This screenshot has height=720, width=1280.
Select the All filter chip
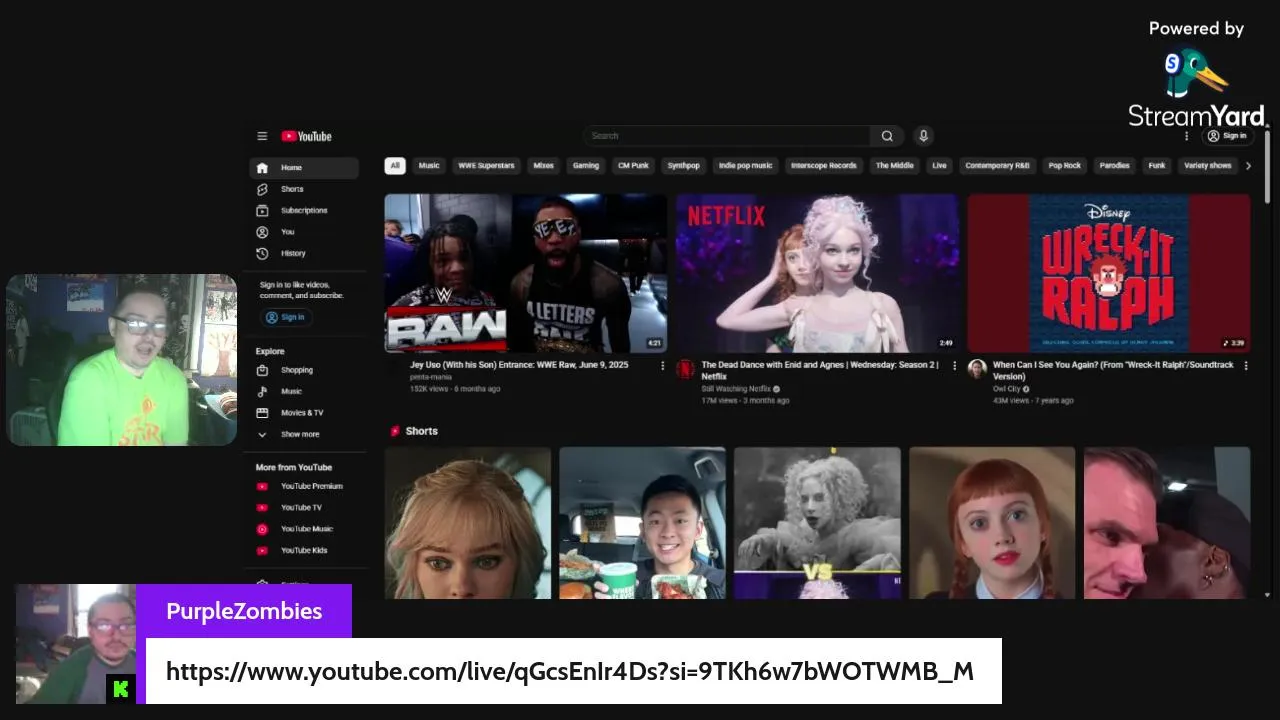(395, 166)
